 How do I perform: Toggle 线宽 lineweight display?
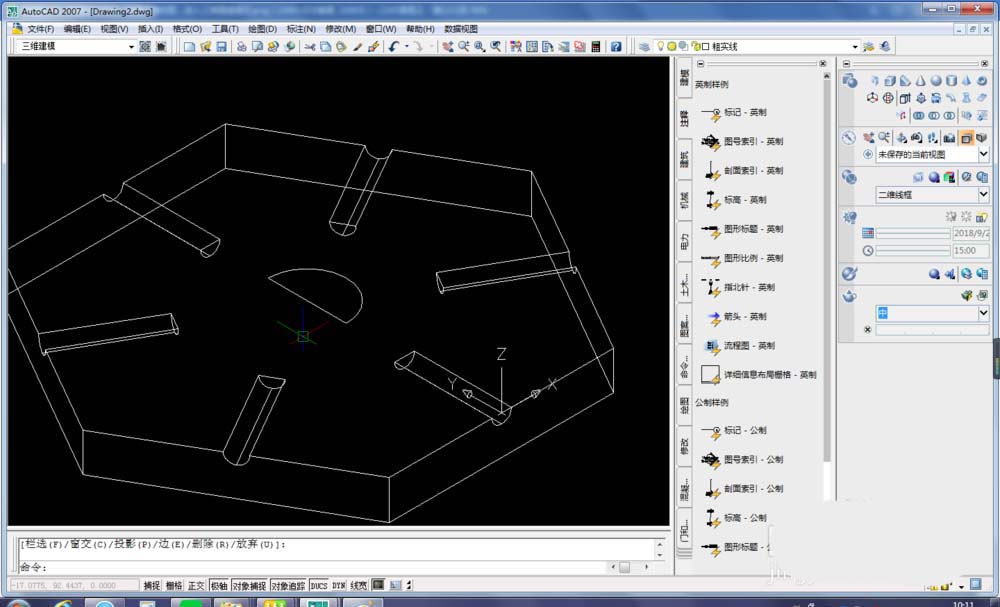pyautogui.click(x=359, y=585)
